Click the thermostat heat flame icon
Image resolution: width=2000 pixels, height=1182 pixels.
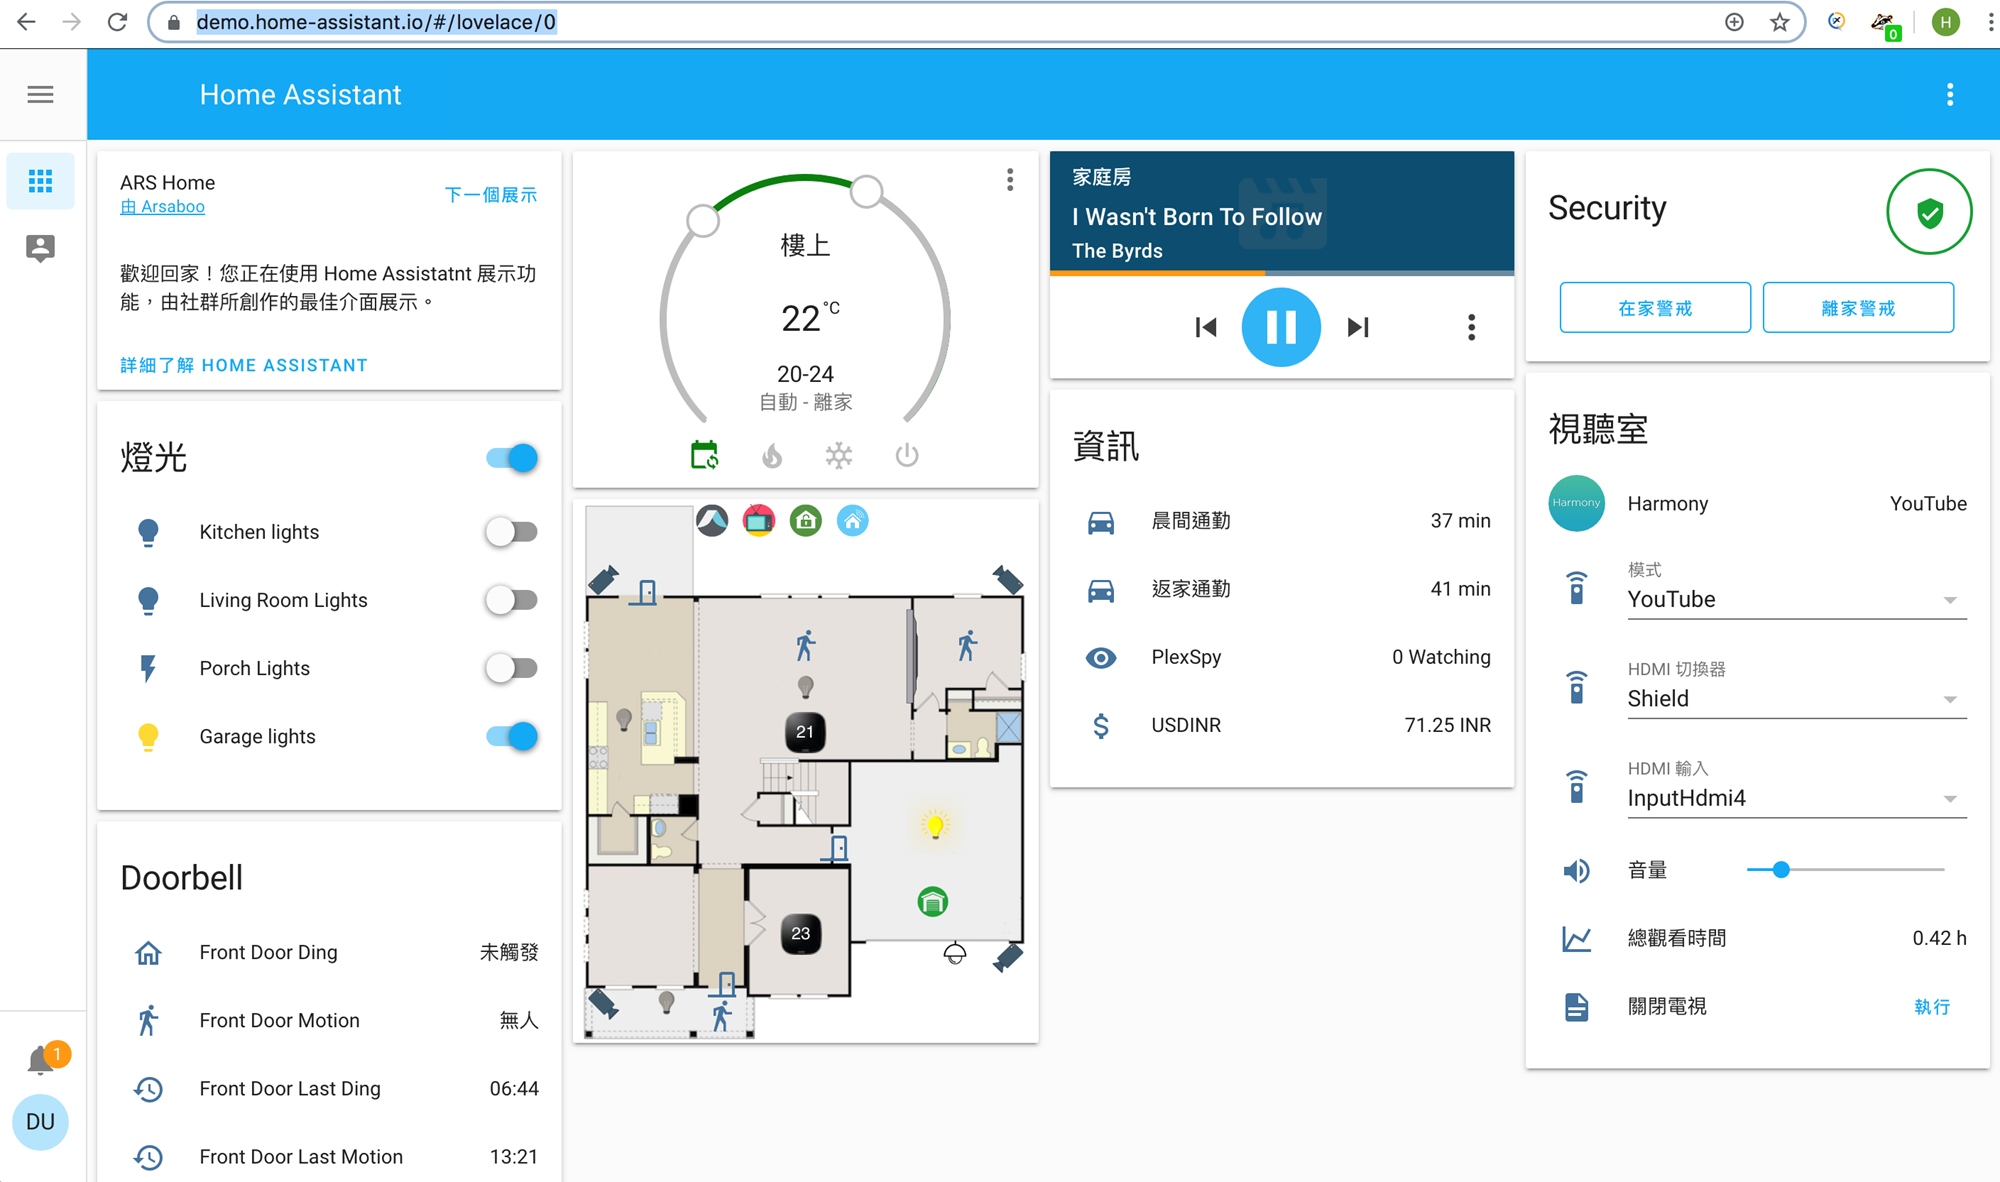(x=771, y=456)
